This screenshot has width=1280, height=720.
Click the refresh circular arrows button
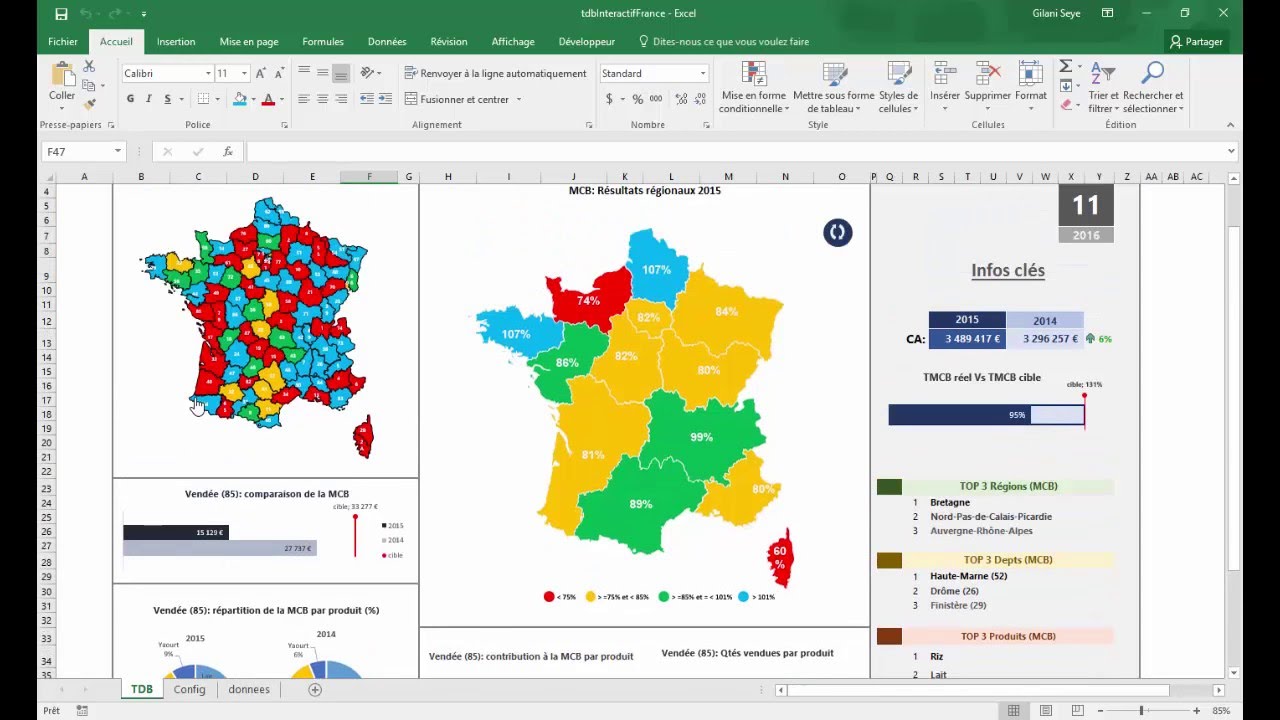pyautogui.click(x=837, y=233)
